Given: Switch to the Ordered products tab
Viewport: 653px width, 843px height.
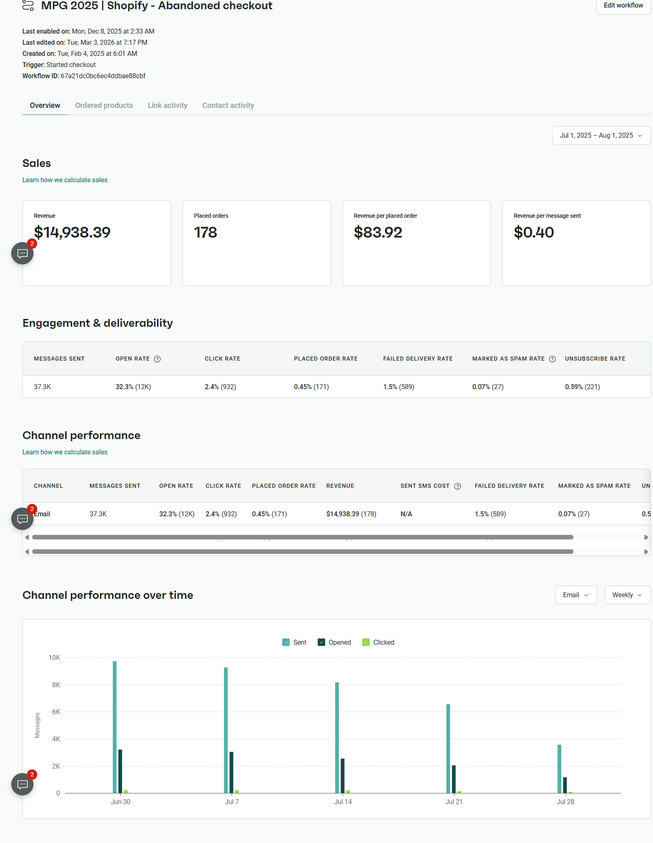Looking at the screenshot, I should pyautogui.click(x=104, y=105).
